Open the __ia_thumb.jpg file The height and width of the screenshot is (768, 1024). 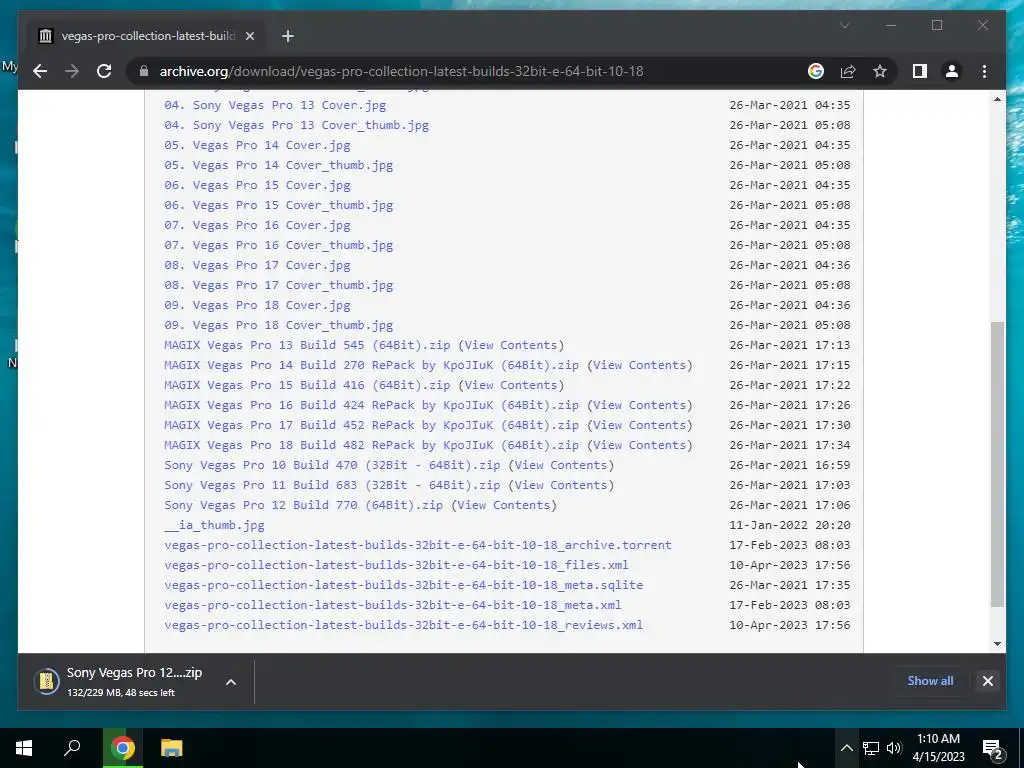214,525
